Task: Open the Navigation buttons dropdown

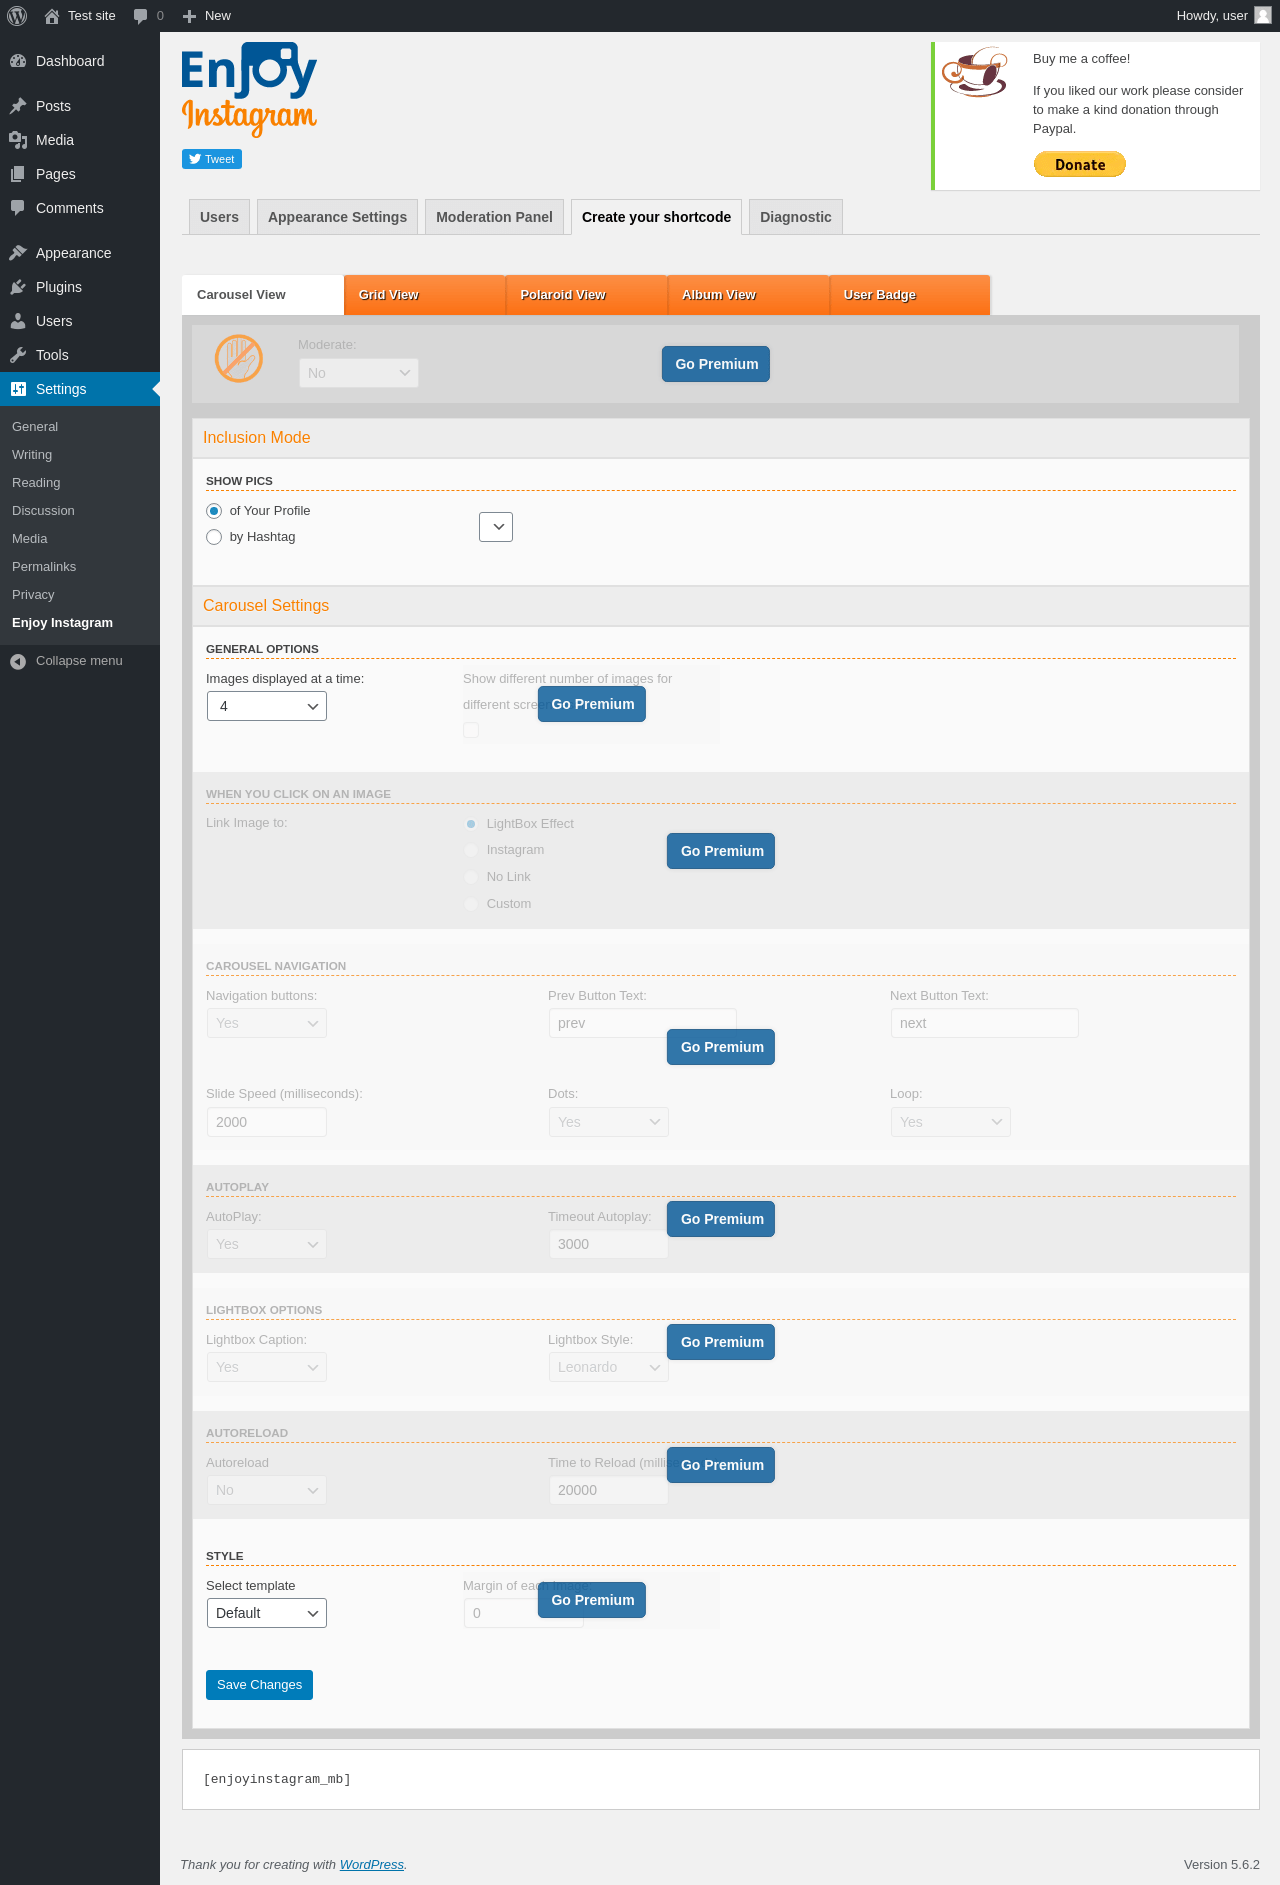Action: 267,1023
